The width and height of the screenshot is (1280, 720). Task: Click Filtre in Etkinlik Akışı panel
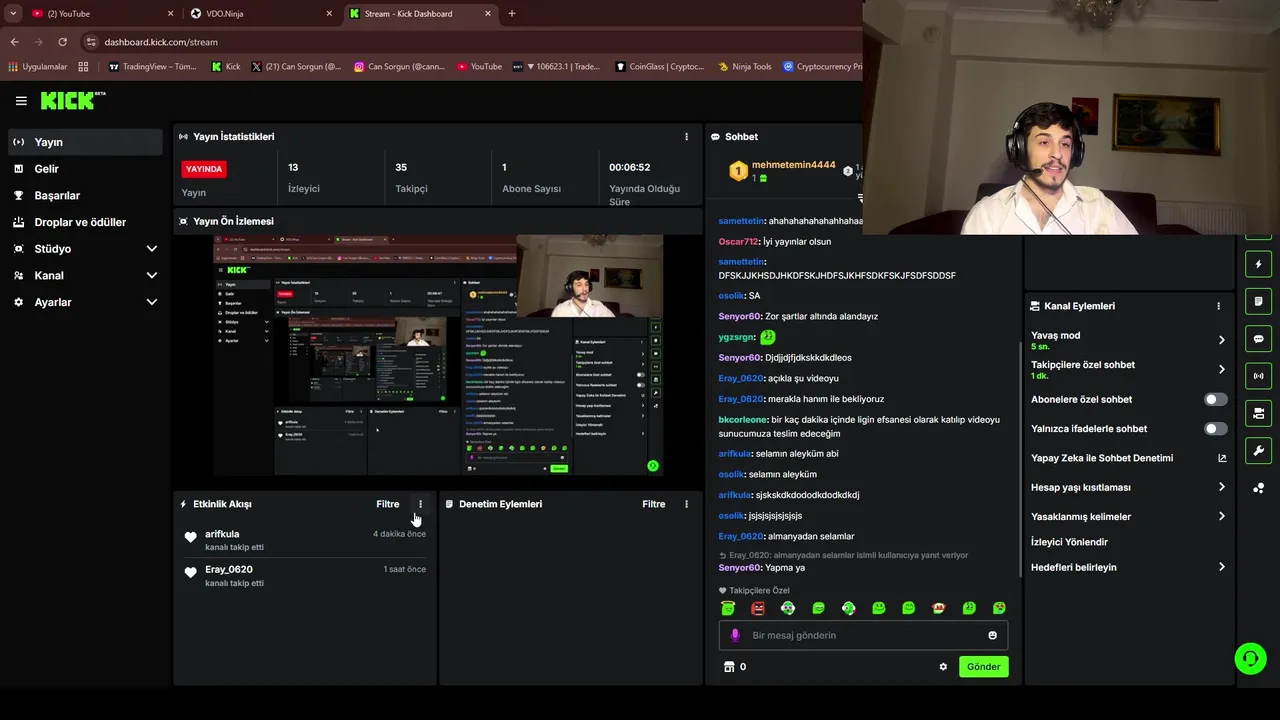tap(388, 504)
